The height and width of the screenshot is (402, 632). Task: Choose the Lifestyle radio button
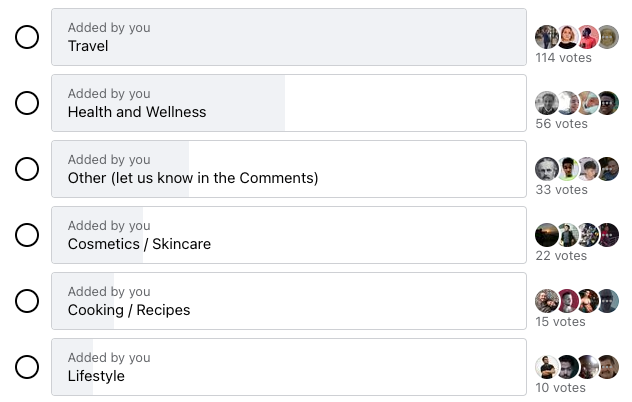(27, 367)
